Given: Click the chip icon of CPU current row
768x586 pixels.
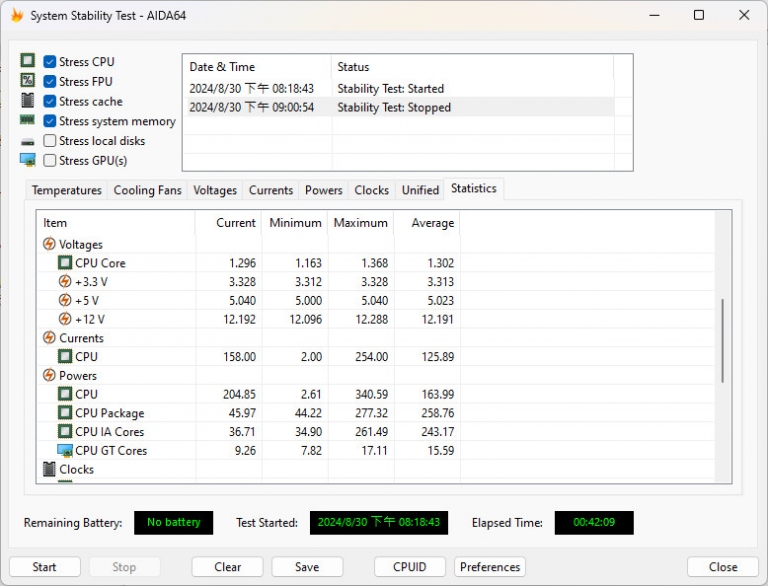Looking at the screenshot, I should click(65, 356).
